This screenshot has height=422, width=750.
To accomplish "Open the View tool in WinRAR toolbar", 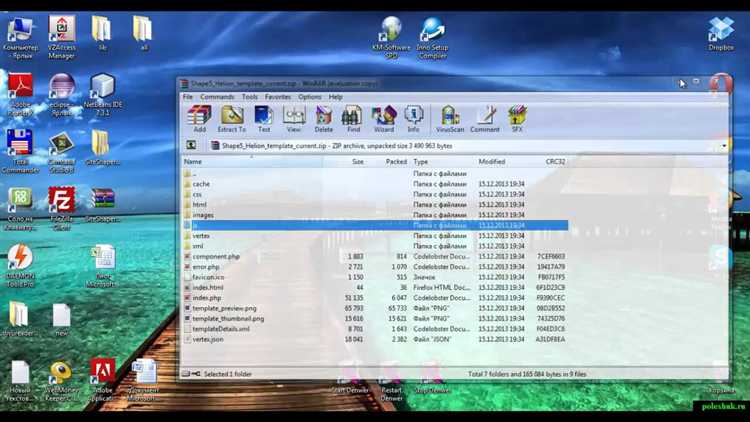I will 294,119.
